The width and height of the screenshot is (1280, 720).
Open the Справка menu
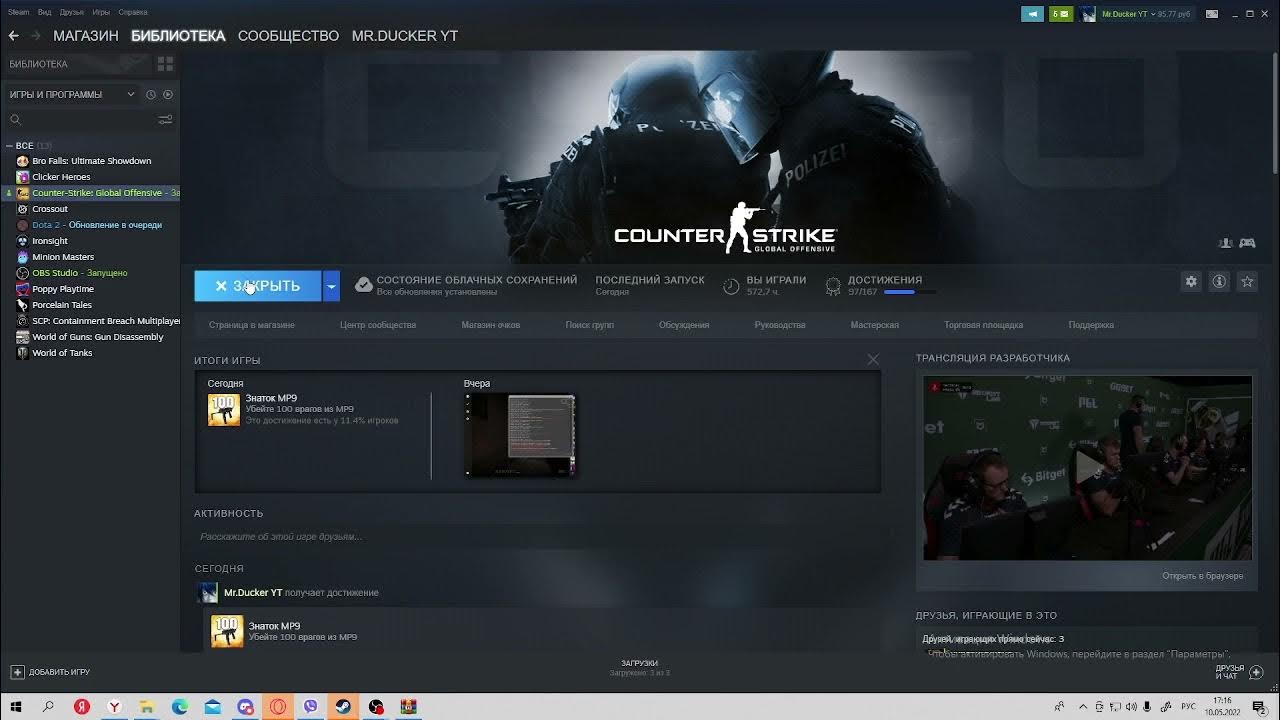pyautogui.click(x=133, y=12)
